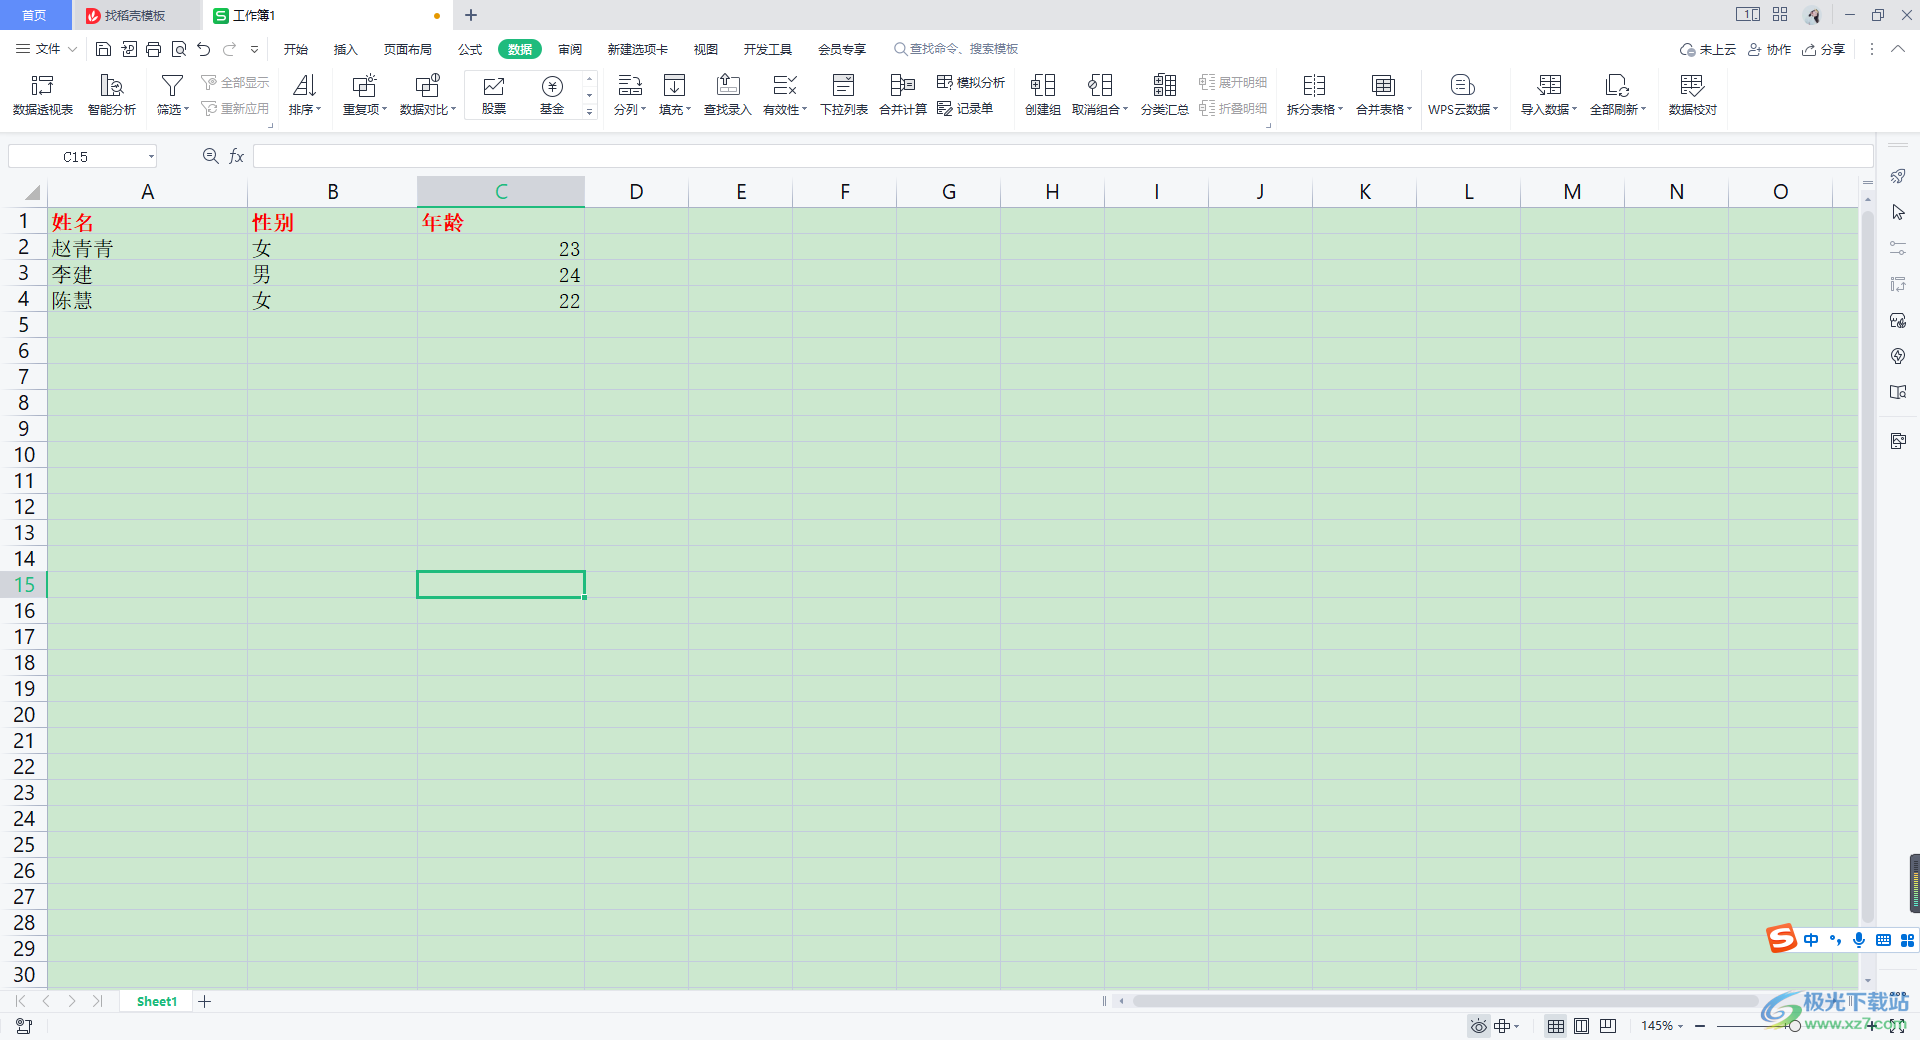The width and height of the screenshot is (1920, 1040).
Task: Click the 数据对比 data compare icon
Action: pyautogui.click(x=427, y=86)
